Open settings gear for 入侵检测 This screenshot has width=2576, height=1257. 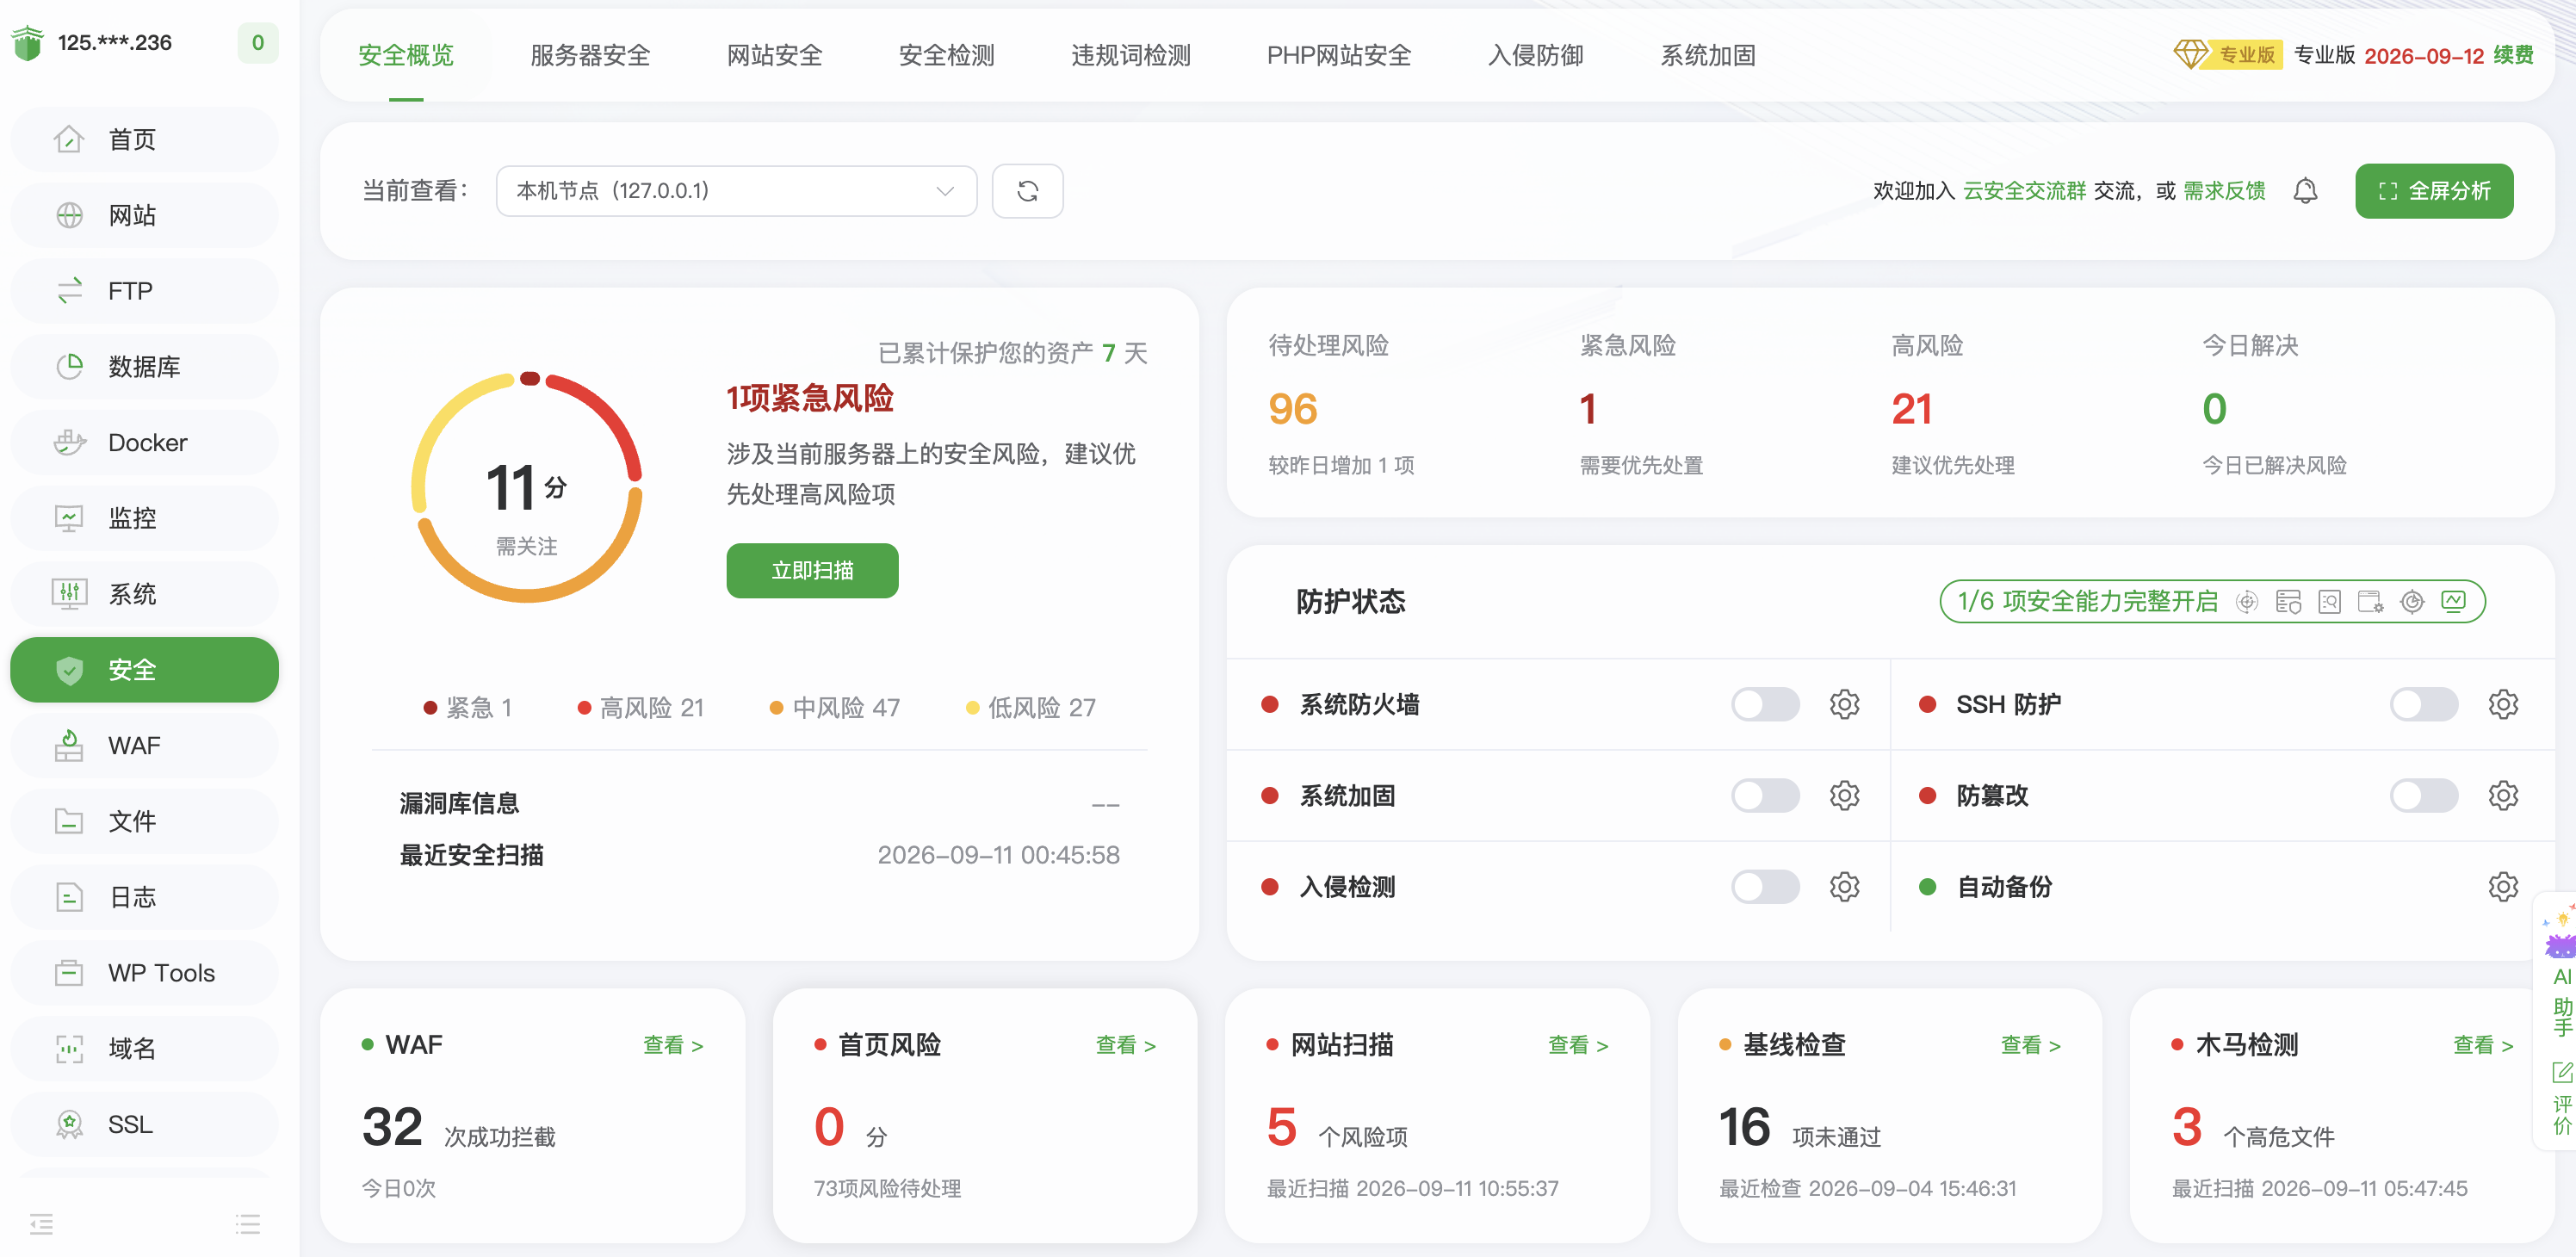(x=1844, y=886)
